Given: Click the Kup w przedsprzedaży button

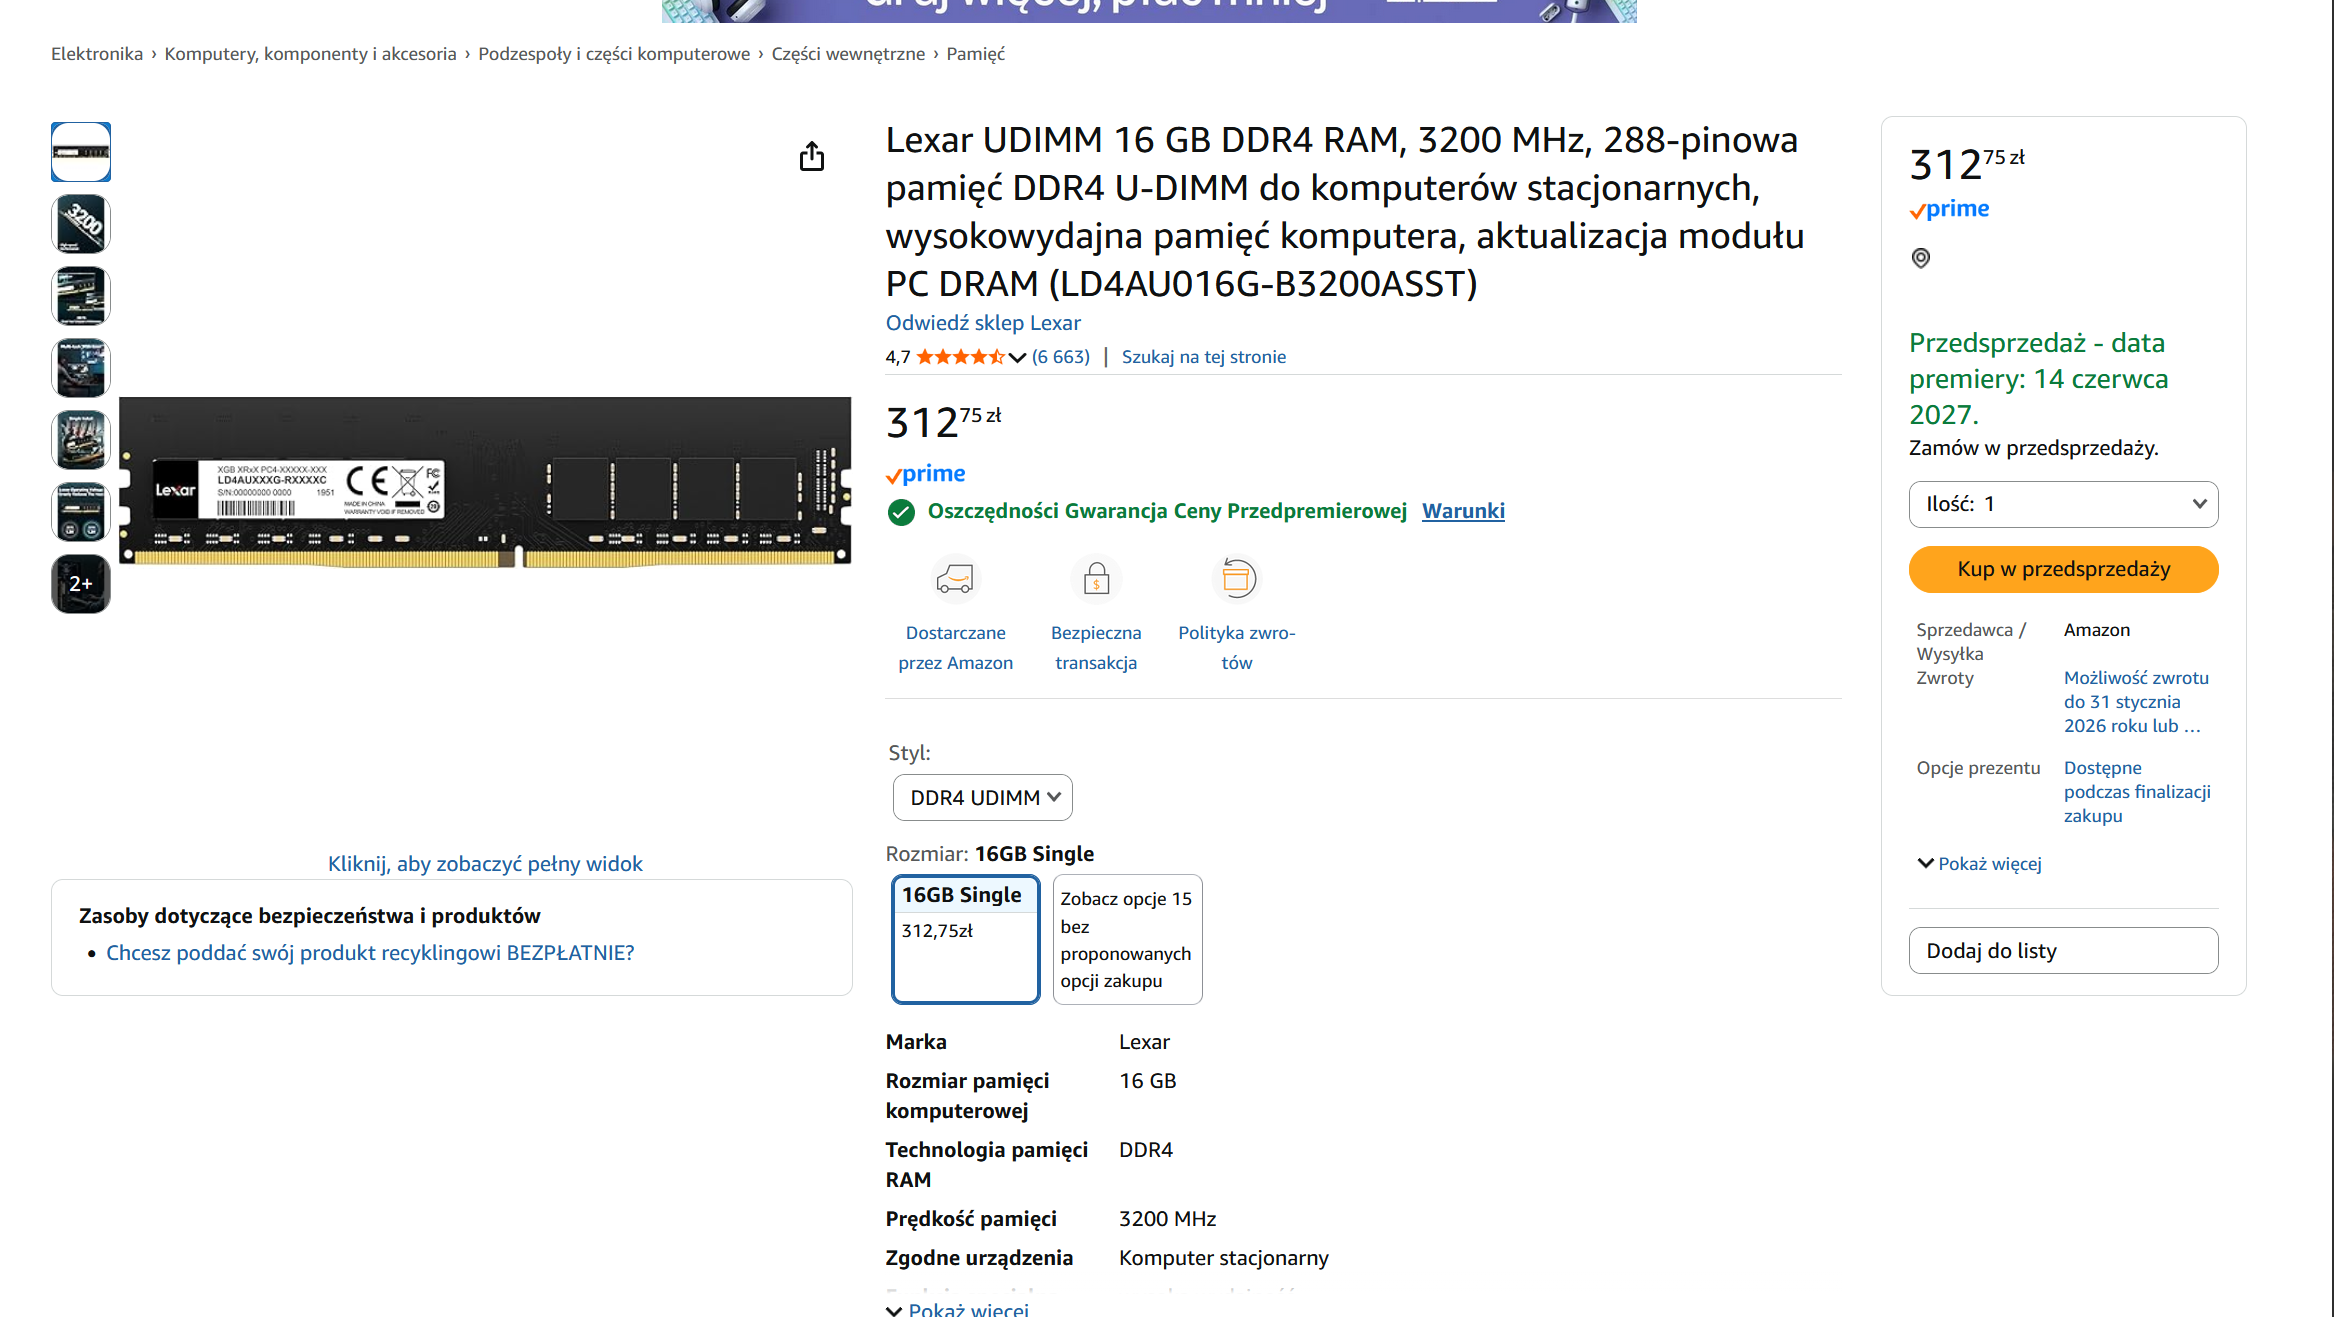Looking at the screenshot, I should pyautogui.click(x=2063, y=569).
